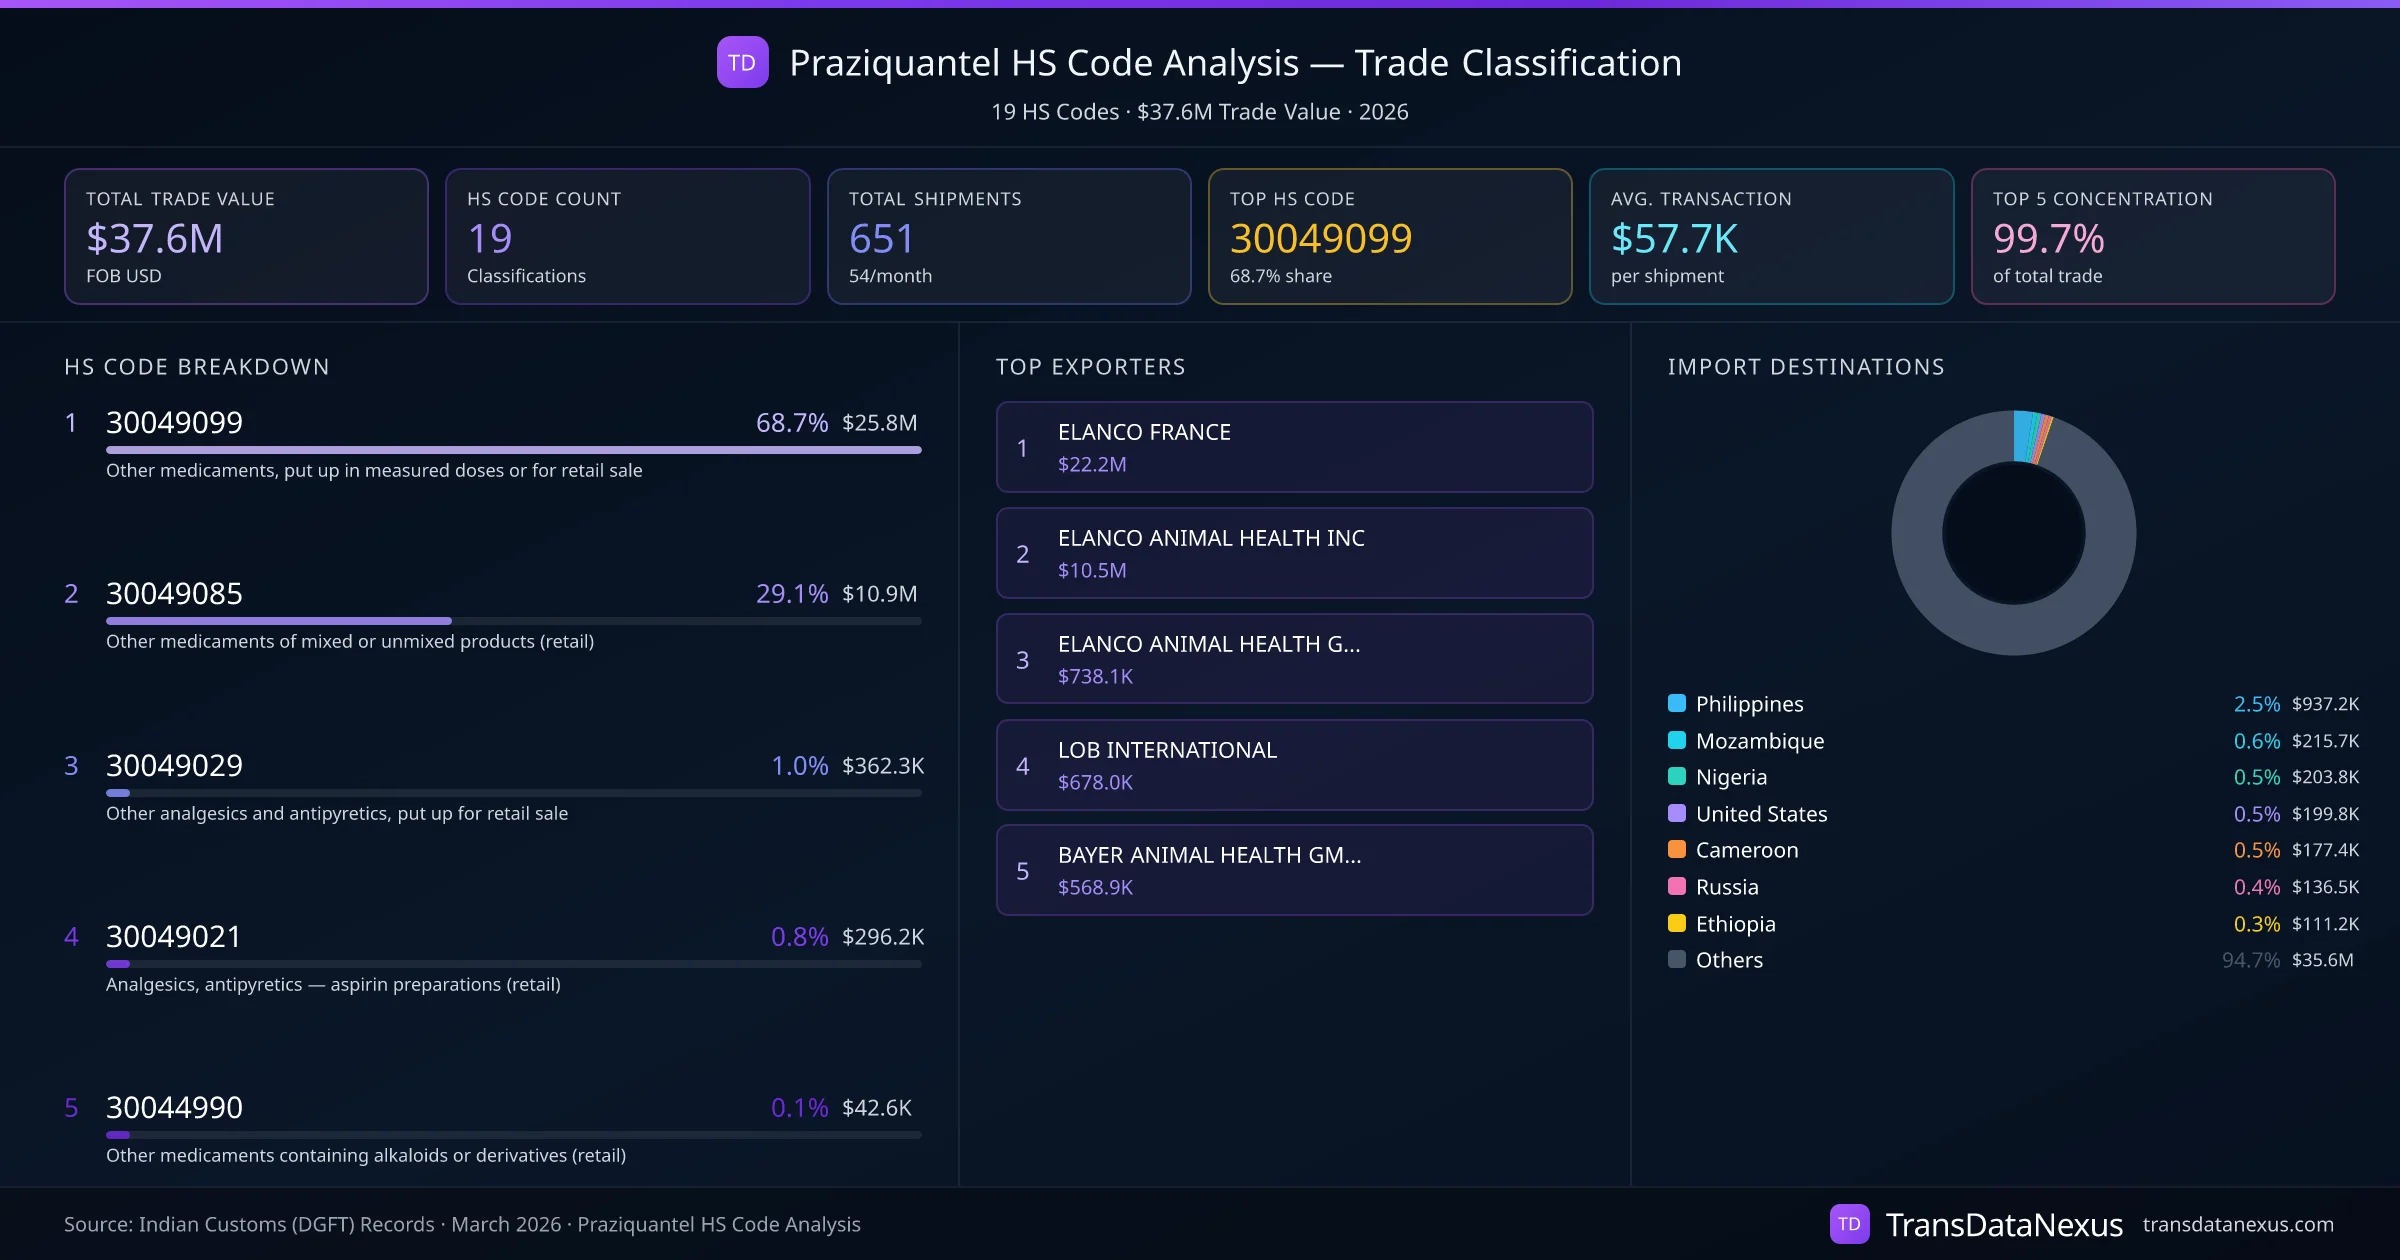This screenshot has height=1260, width=2400.
Task: Click the Others gray legend square
Action: (x=1677, y=959)
